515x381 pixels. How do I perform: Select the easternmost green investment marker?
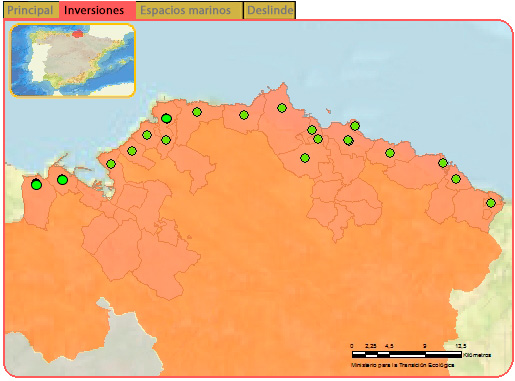491,203
